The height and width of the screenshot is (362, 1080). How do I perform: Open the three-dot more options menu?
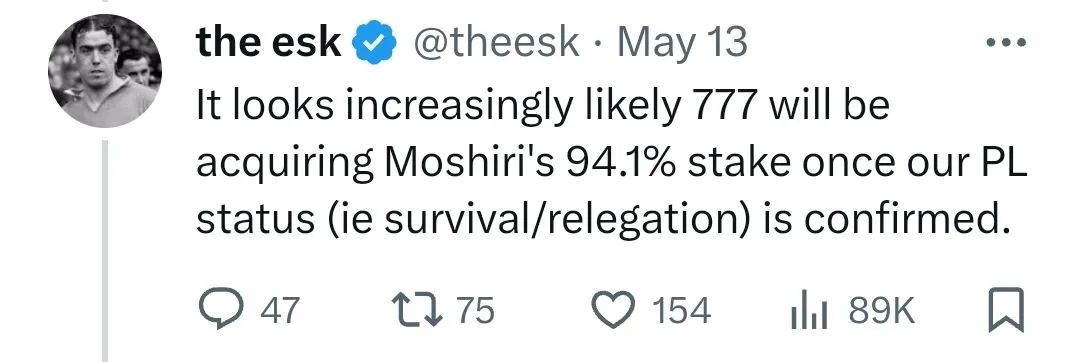click(1006, 43)
